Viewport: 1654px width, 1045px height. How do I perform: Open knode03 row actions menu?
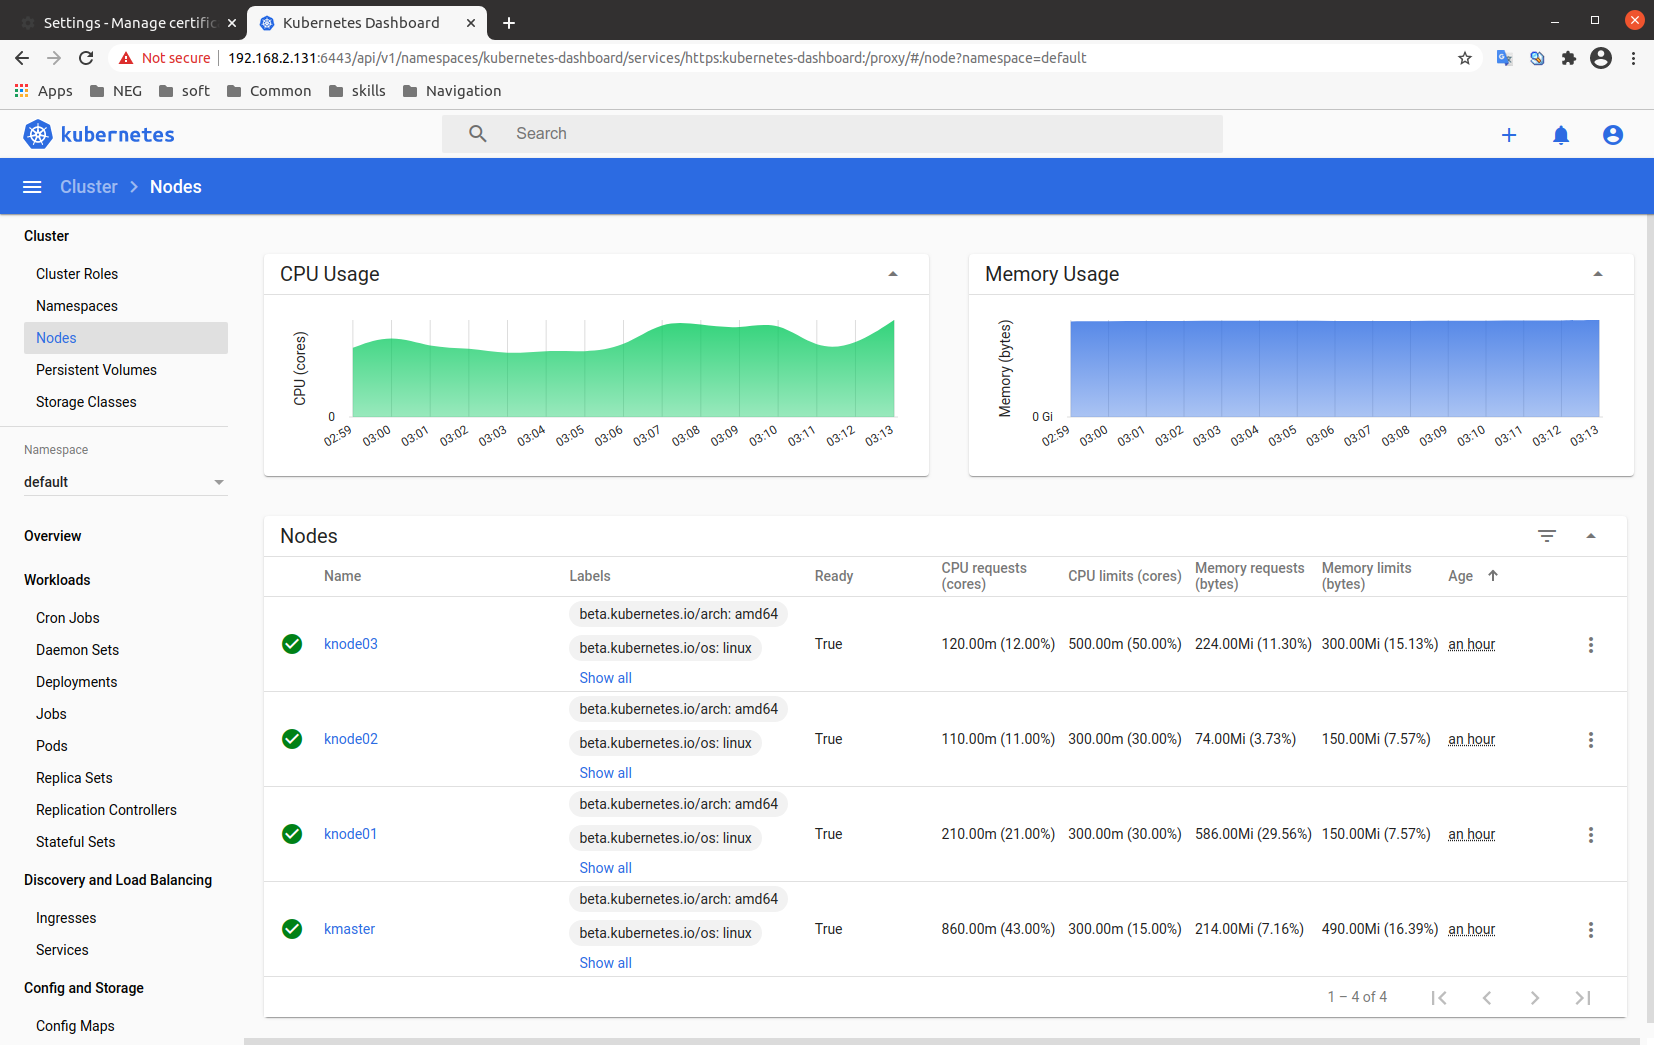pyautogui.click(x=1591, y=645)
